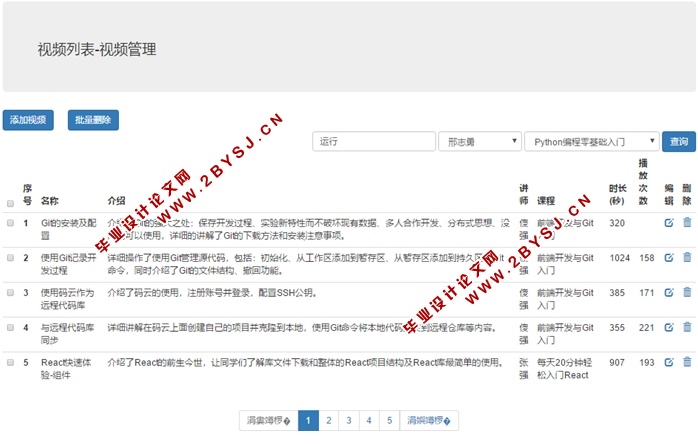Click the 批量删除 button
This screenshot has width=698, height=445.
tap(93, 120)
